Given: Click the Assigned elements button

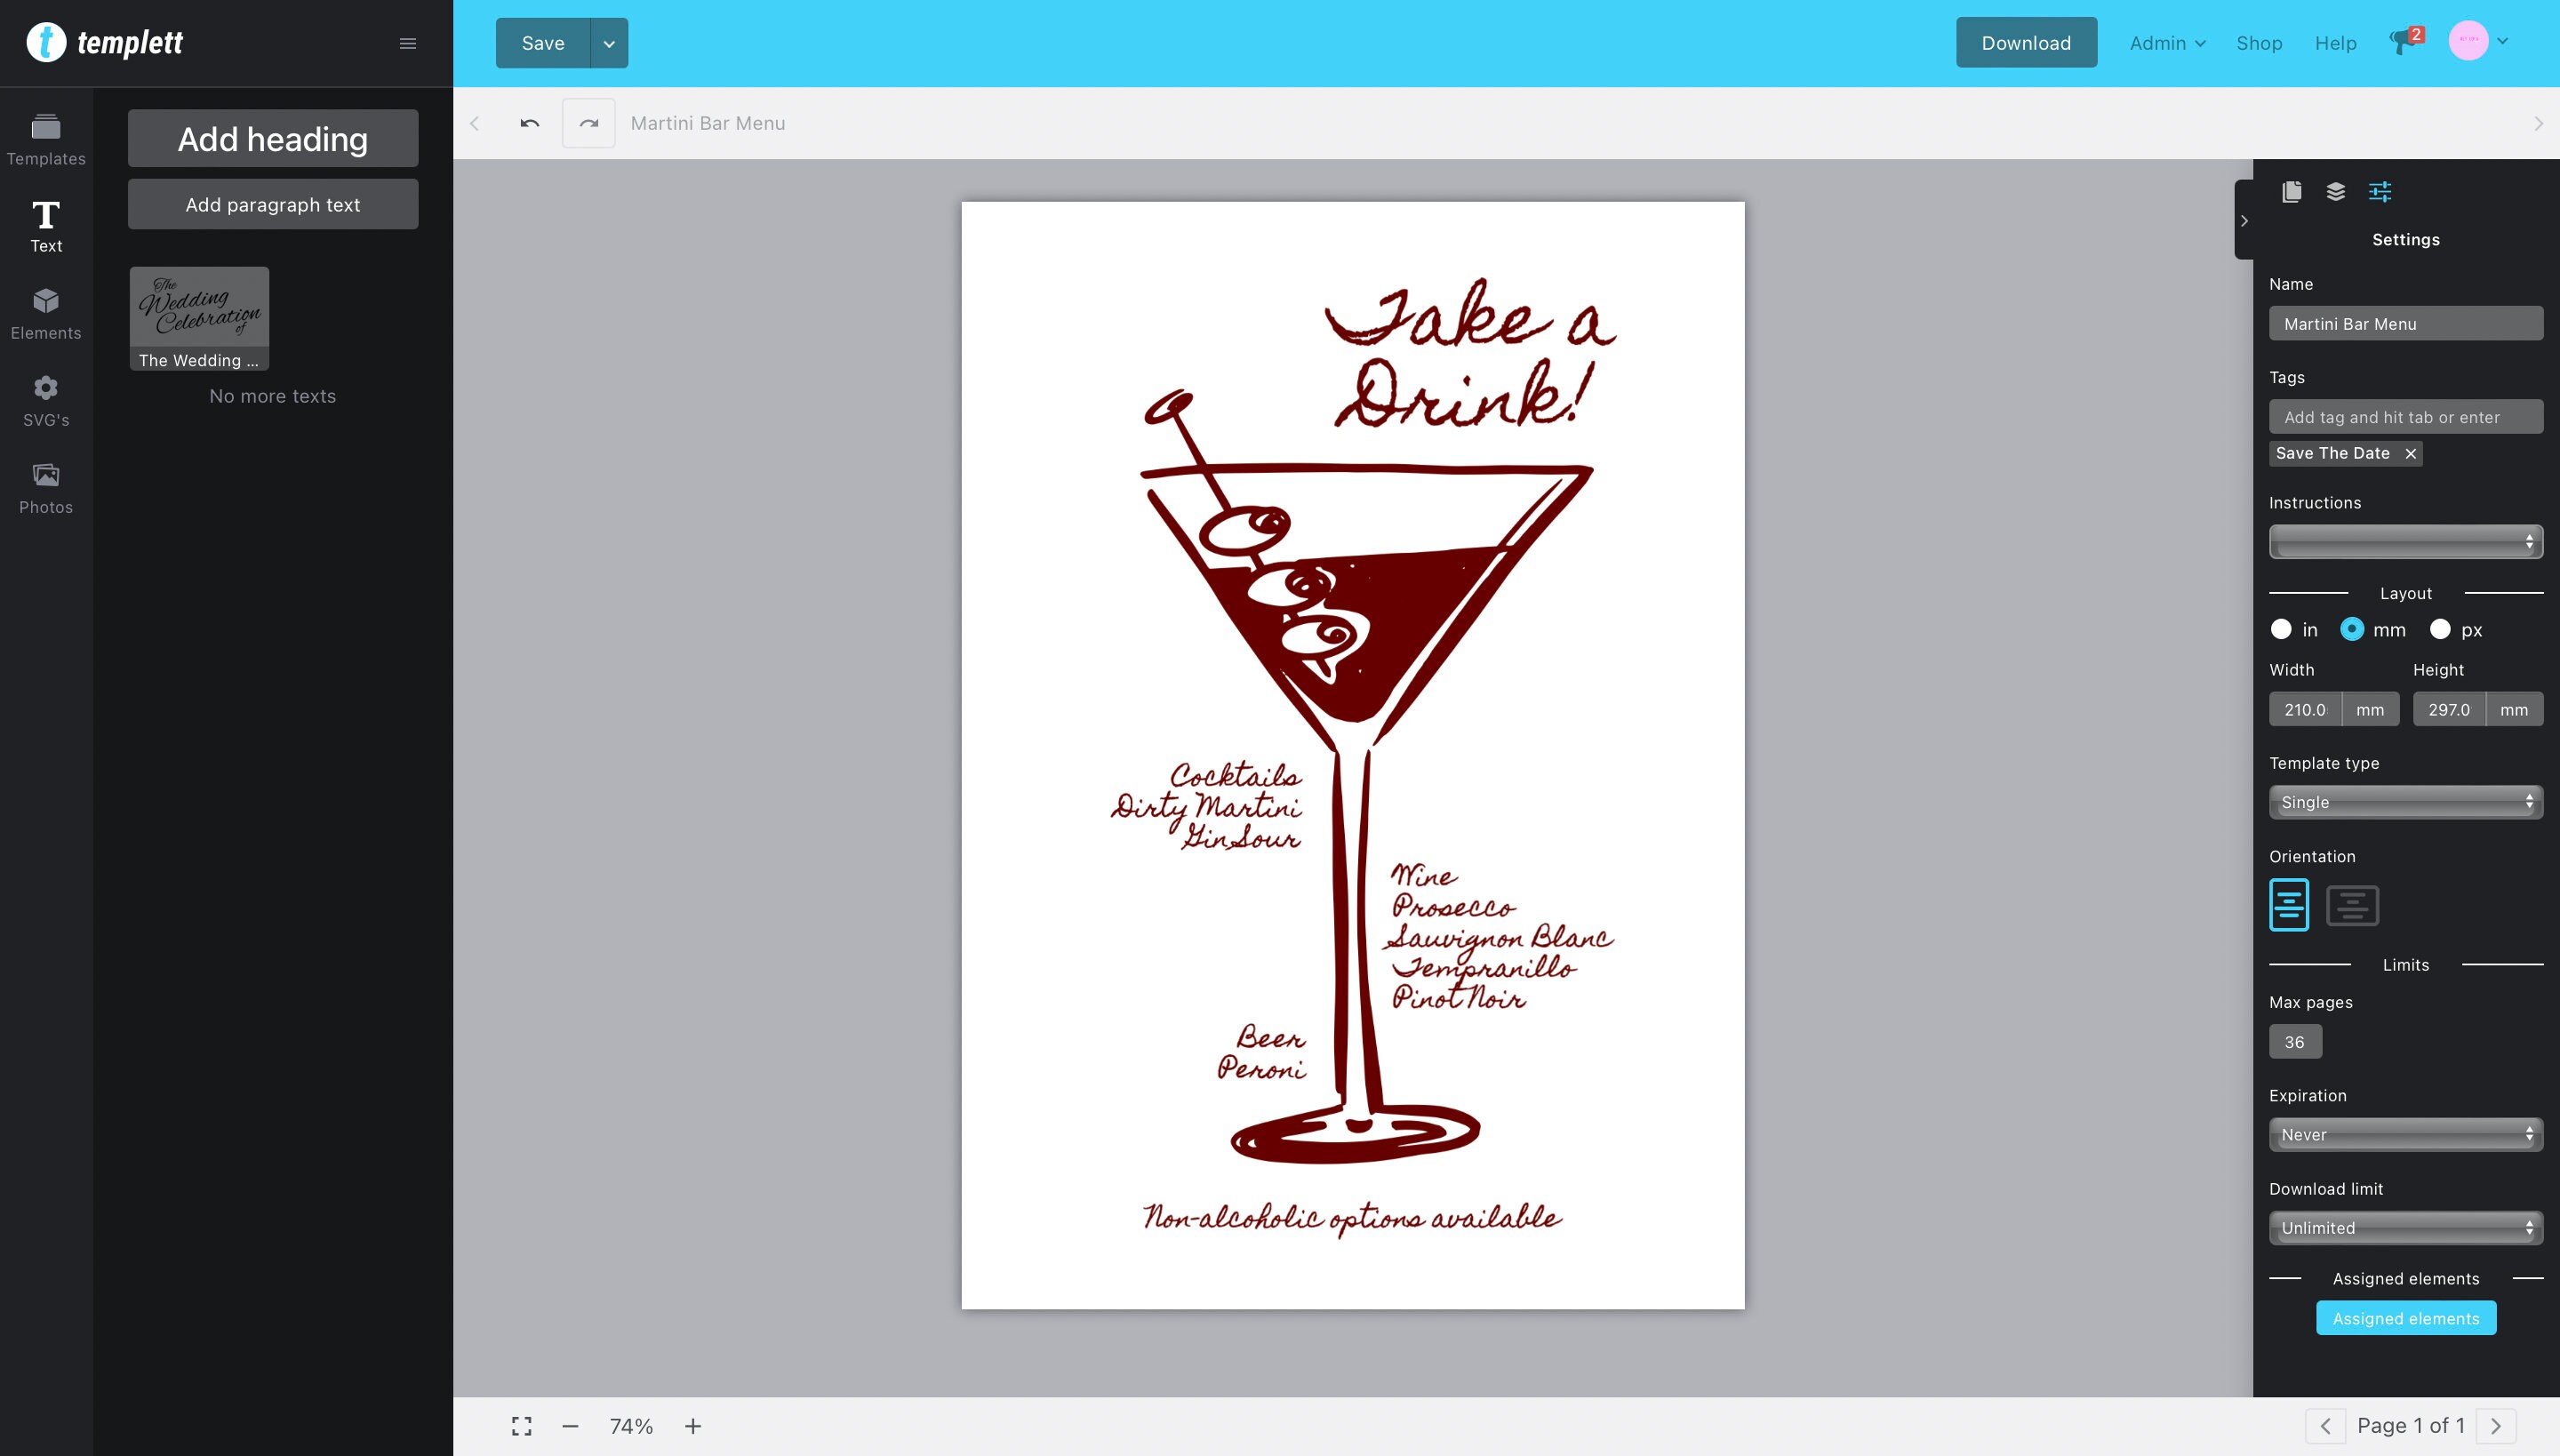Looking at the screenshot, I should pyautogui.click(x=2405, y=1317).
